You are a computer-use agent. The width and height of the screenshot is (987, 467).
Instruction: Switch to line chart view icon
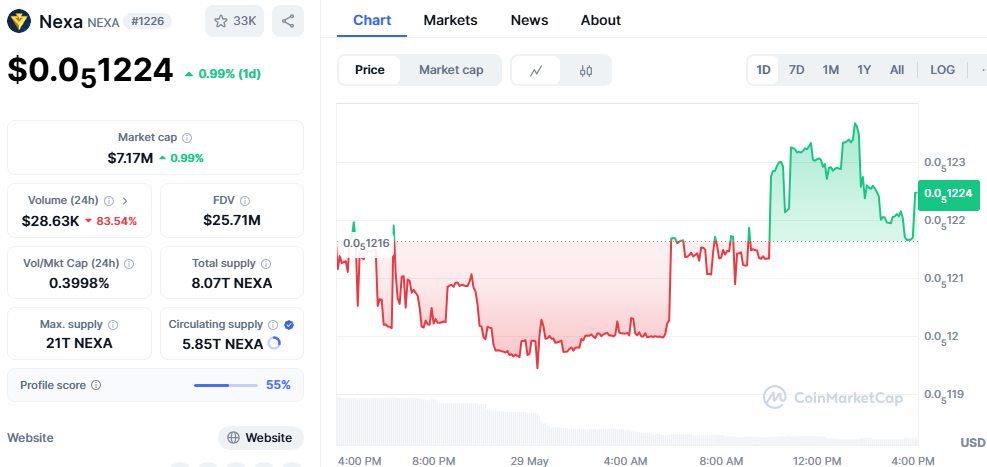click(x=536, y=70)
